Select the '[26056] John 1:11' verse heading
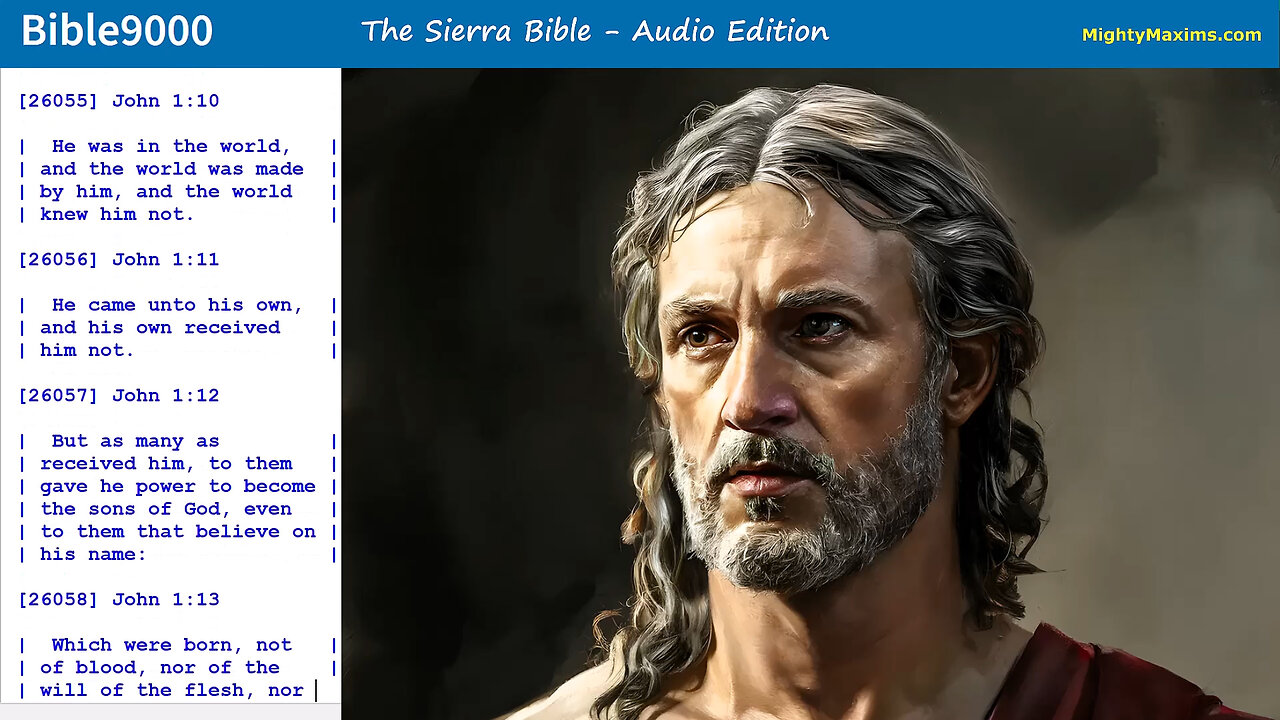The image size is (1280, 720). (x=119, y=260)
